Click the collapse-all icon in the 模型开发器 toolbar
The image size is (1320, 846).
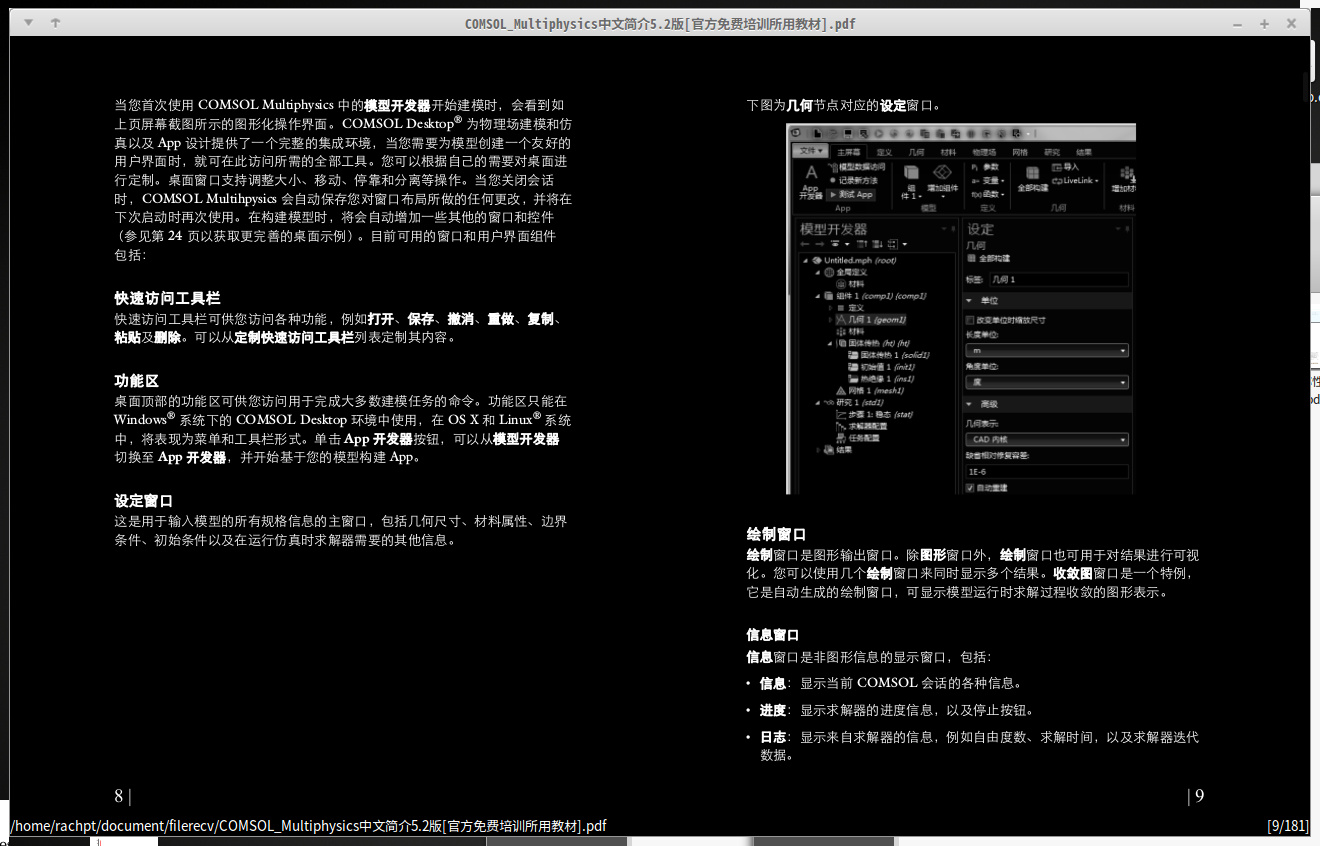click(862, 244)
